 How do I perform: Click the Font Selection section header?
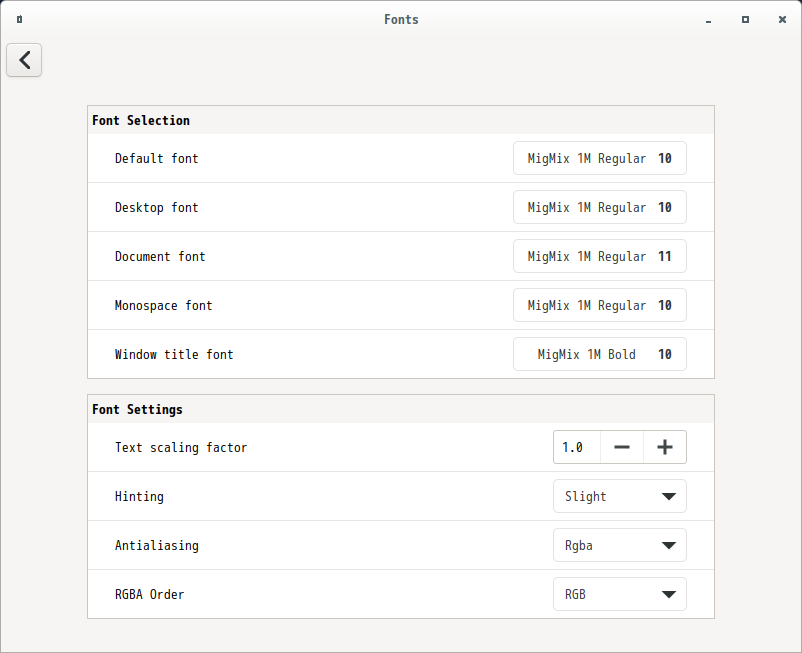(x=141, y=120)
